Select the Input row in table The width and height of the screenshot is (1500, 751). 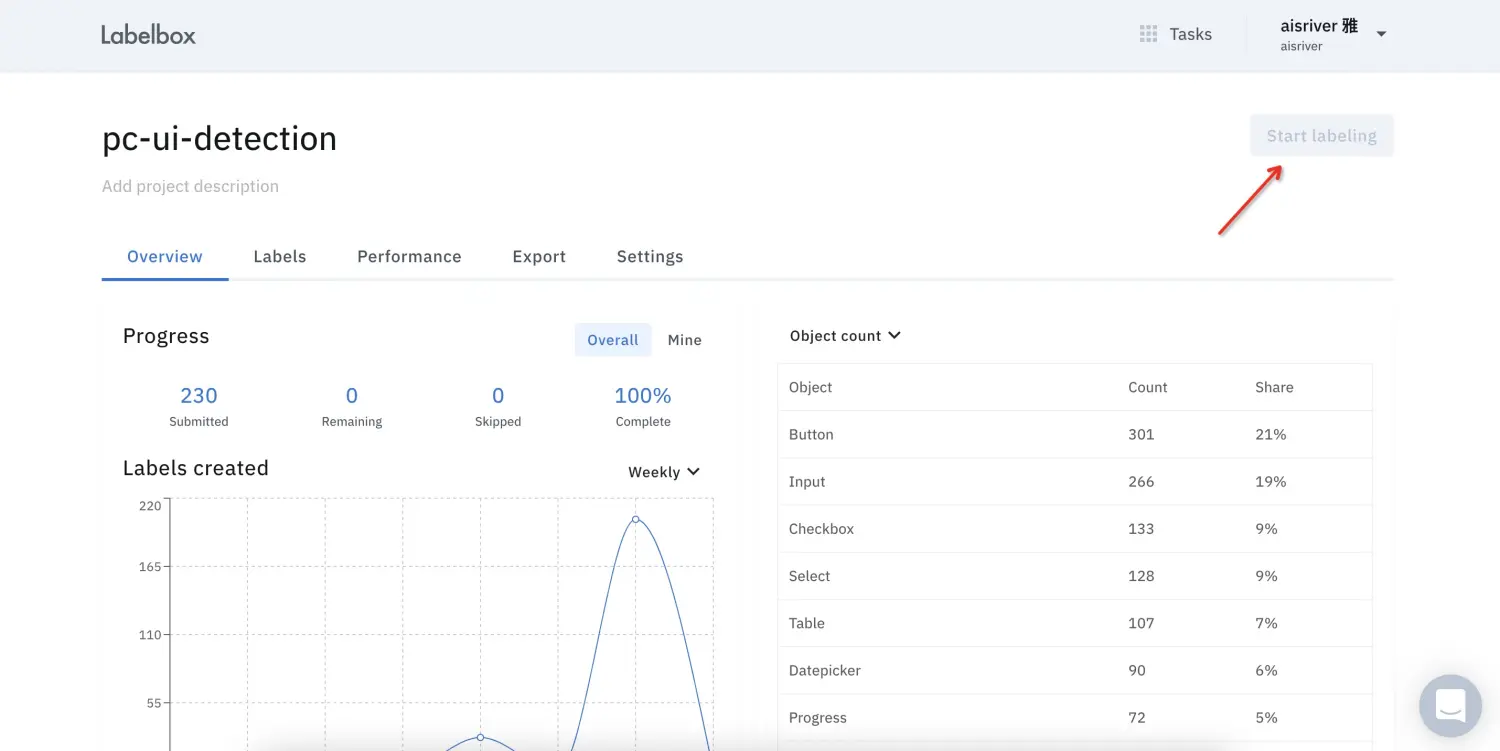click(1075, 481)
